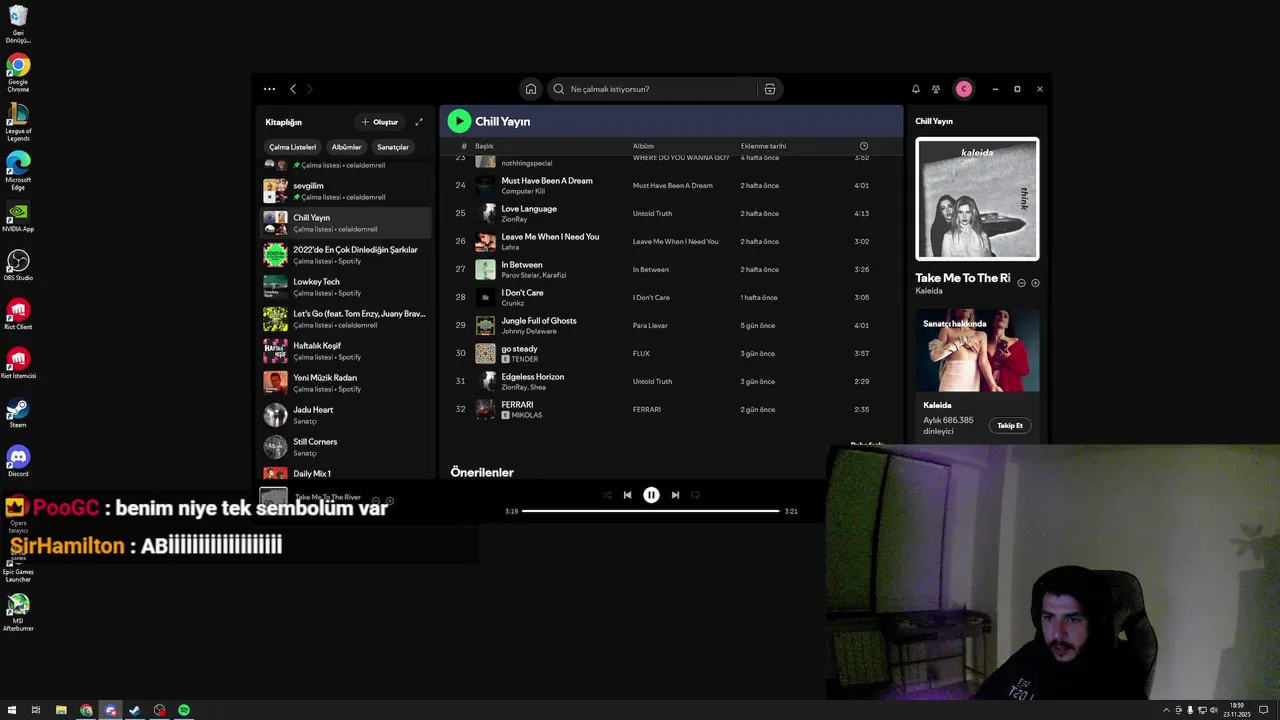The height and width of the screenshot is (720, 1280).
Task: Open kaleida album cover in Now Playing panel
Action: 977,199
